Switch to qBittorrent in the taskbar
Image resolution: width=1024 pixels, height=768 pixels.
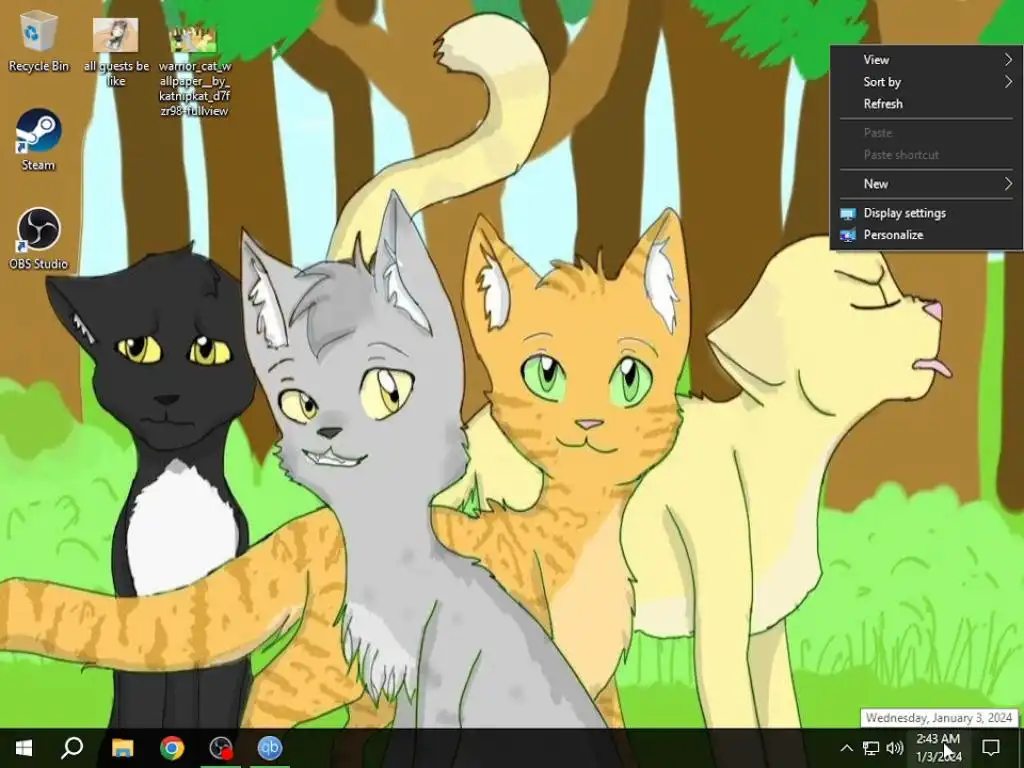coord(270,748)
